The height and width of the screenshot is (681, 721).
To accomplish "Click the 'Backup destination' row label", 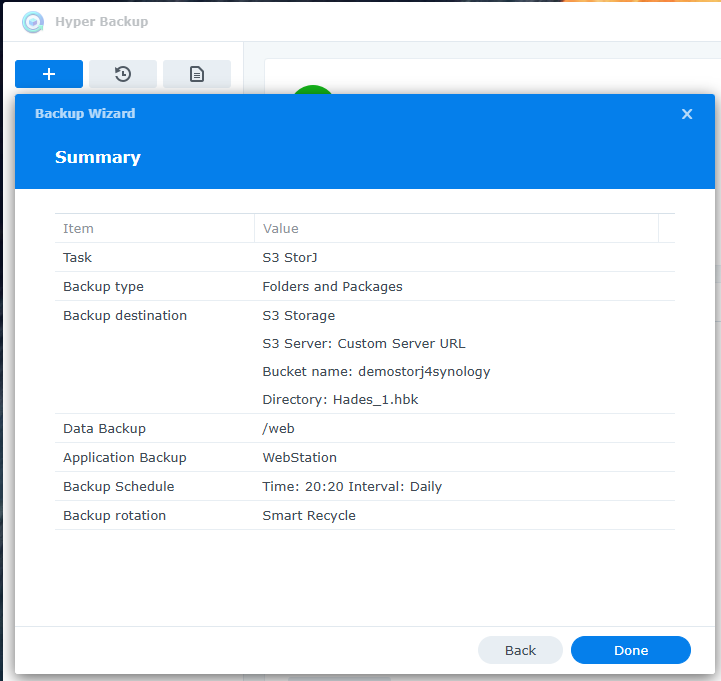I will point(125,315).
